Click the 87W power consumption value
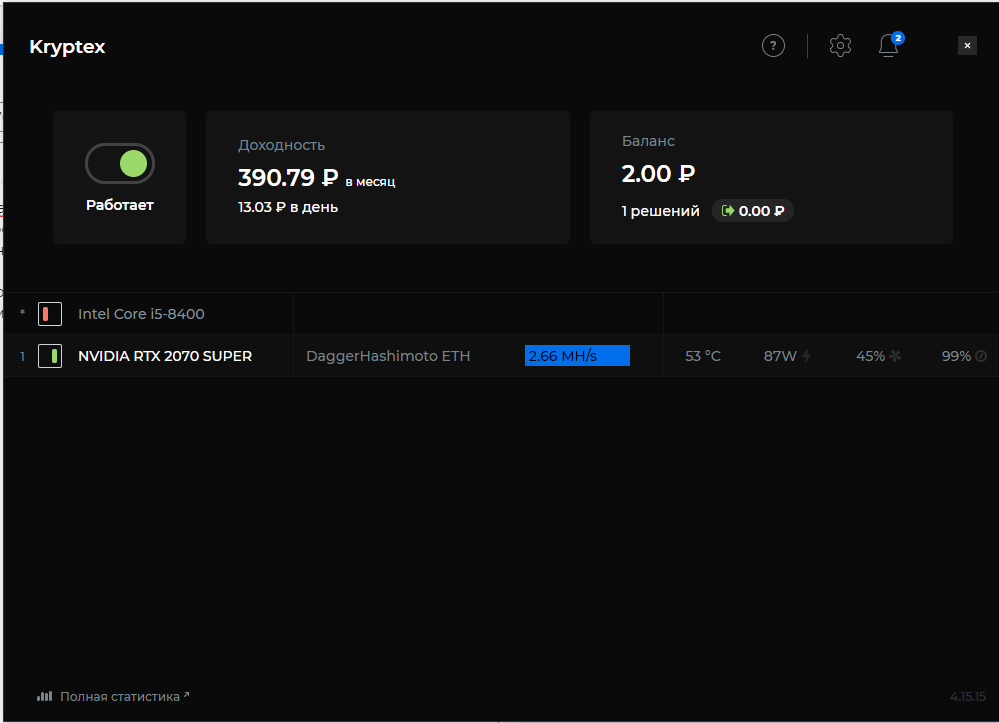The height and width of the screenshot is (723, 999). tap(780, 356)
